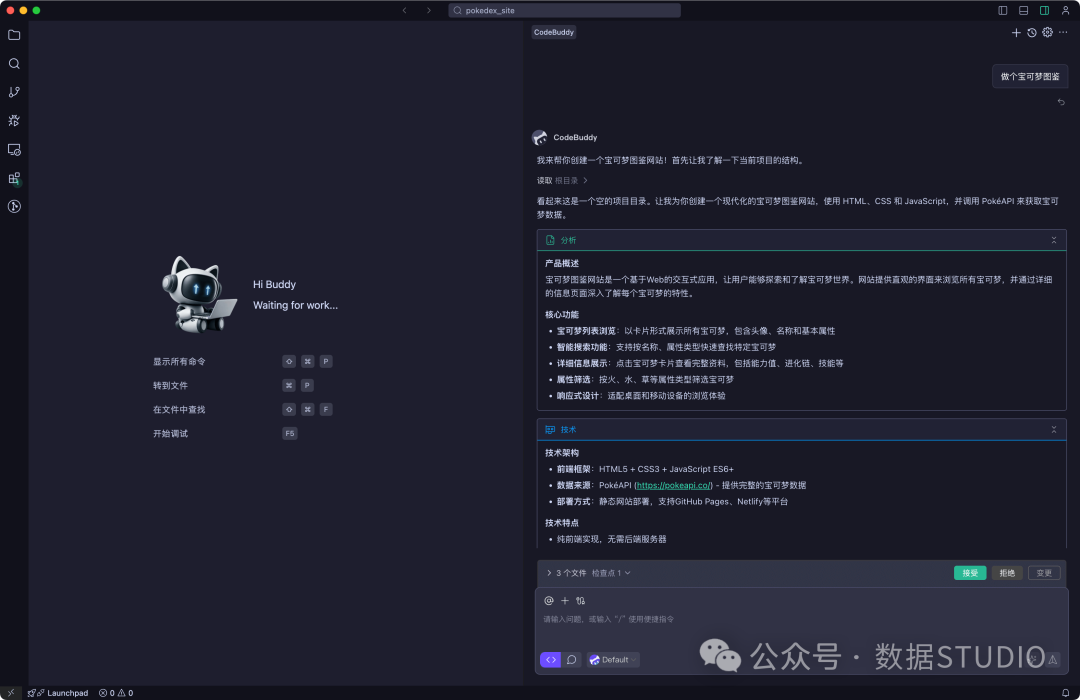Screen dimensions: 1080x700
Task: Select the CodeBuddy tab
Action: pyautogui.click(x=554, y=32)
